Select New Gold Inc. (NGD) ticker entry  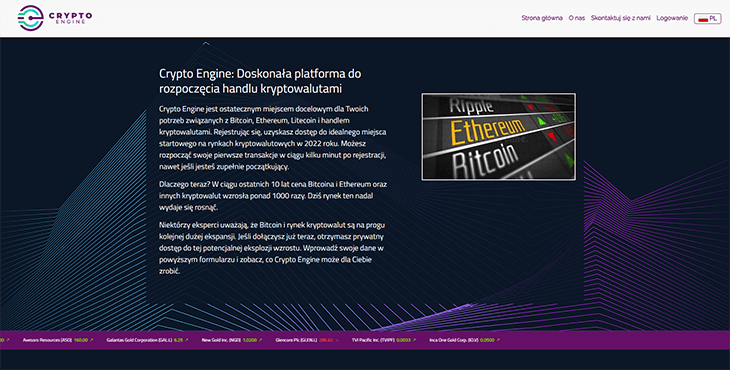(x=231, y=340)
